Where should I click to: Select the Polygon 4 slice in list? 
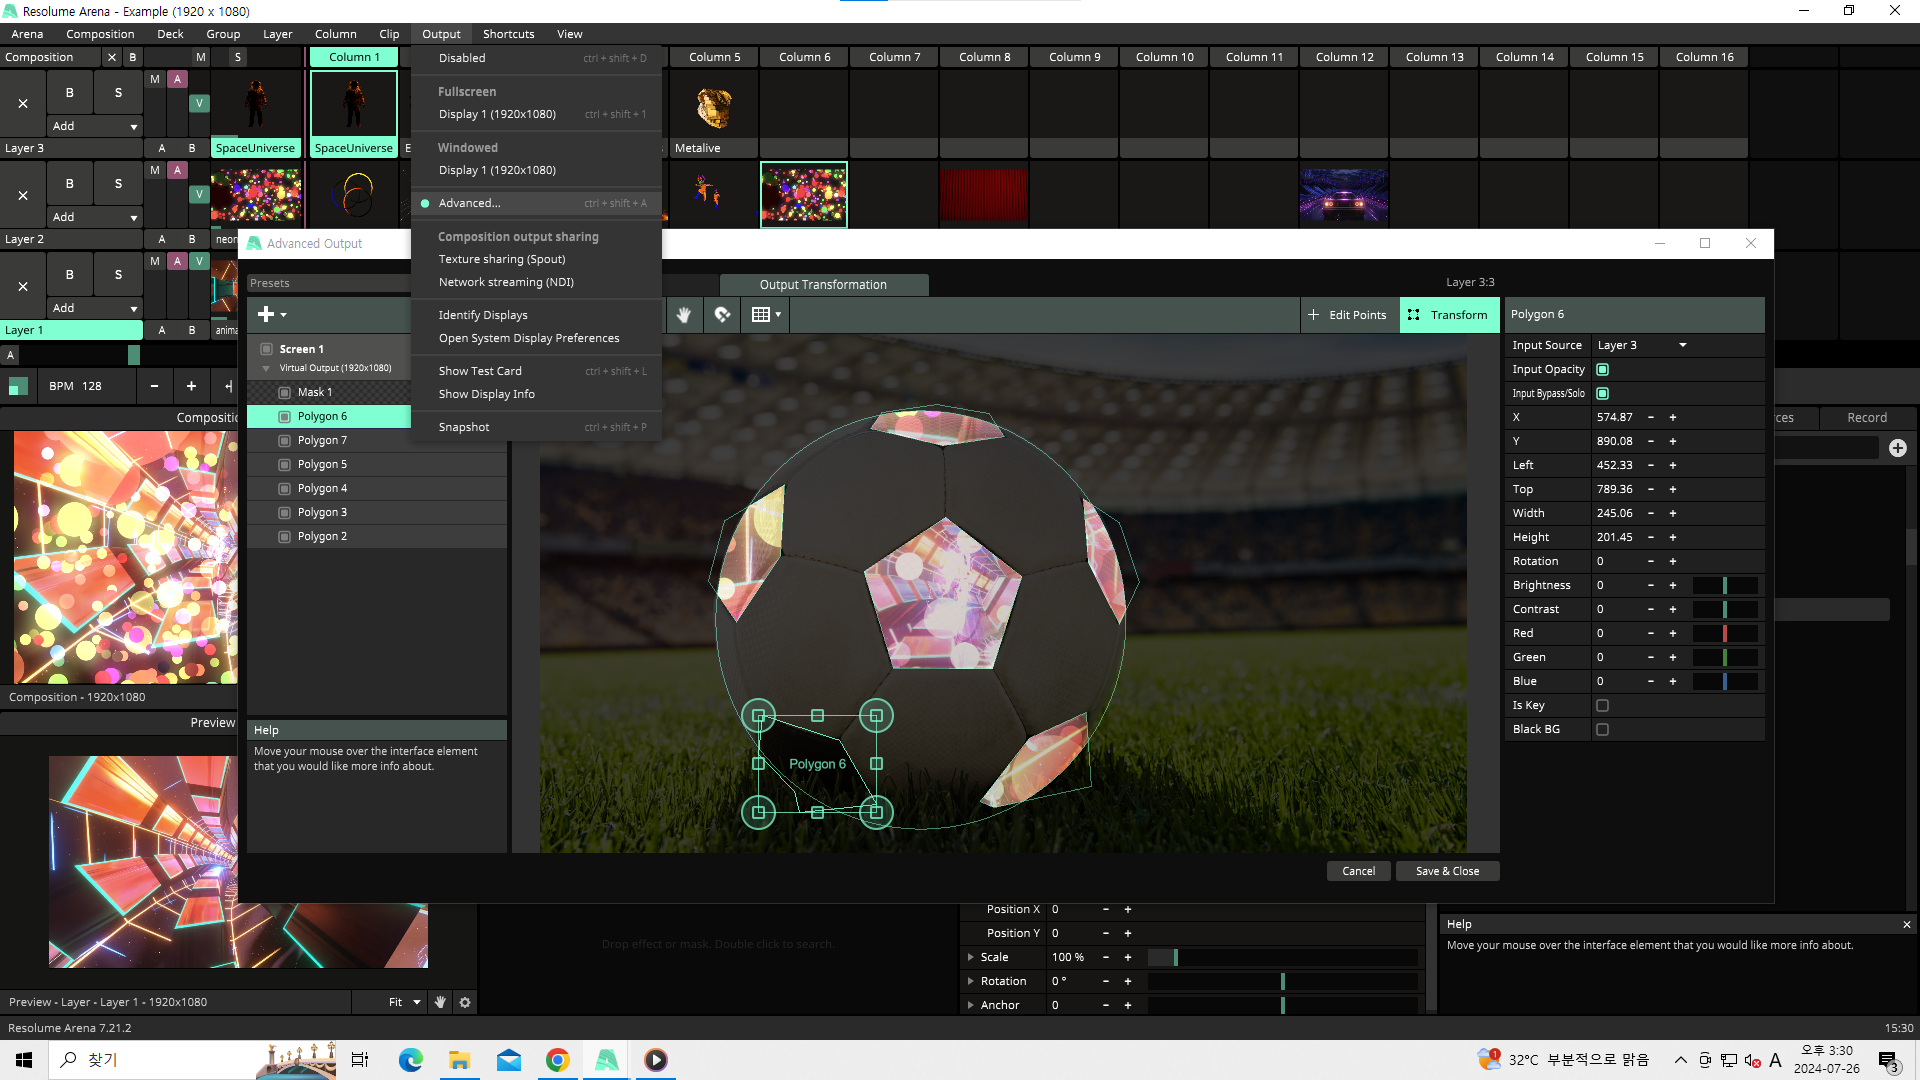[322, 489]
